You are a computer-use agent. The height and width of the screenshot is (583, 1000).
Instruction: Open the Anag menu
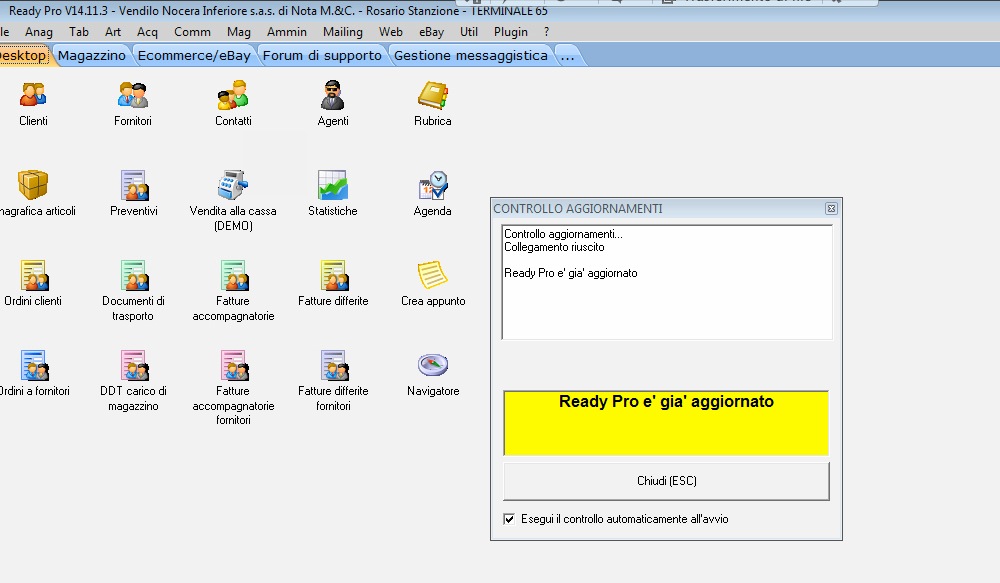pos(39,32)
